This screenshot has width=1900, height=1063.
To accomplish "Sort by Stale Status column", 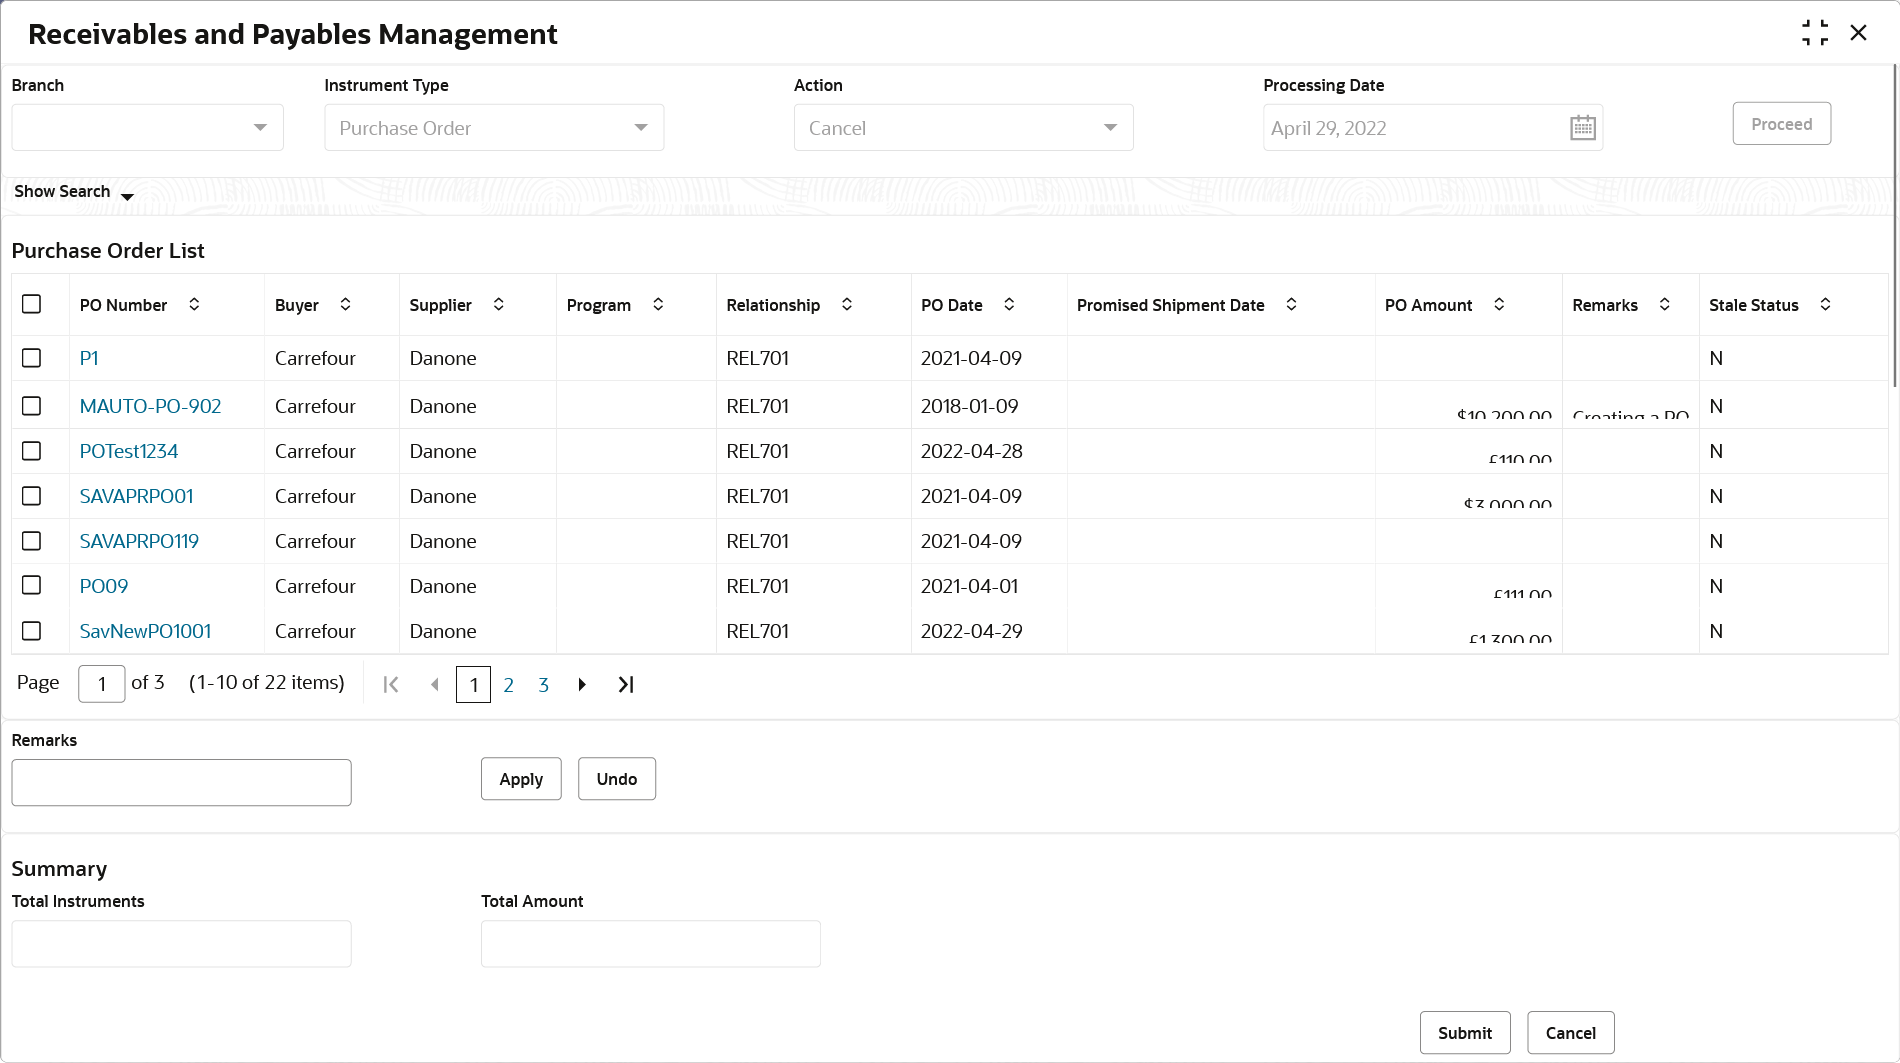I will 1825,305.
